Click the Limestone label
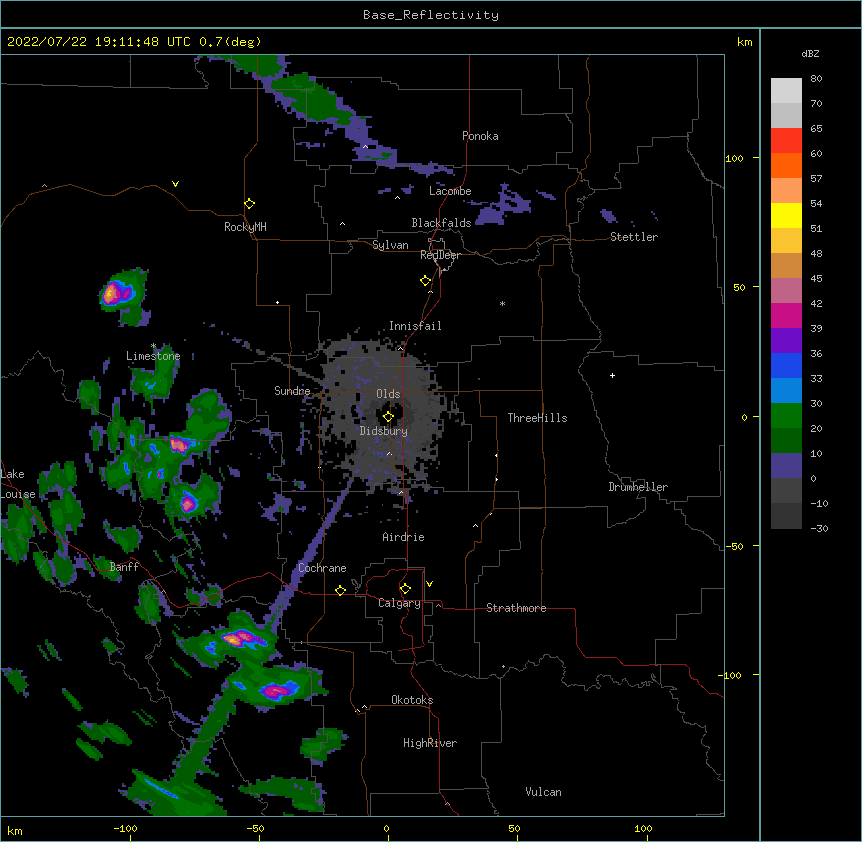Screen dimensions: 862x842 click(153, 356)
